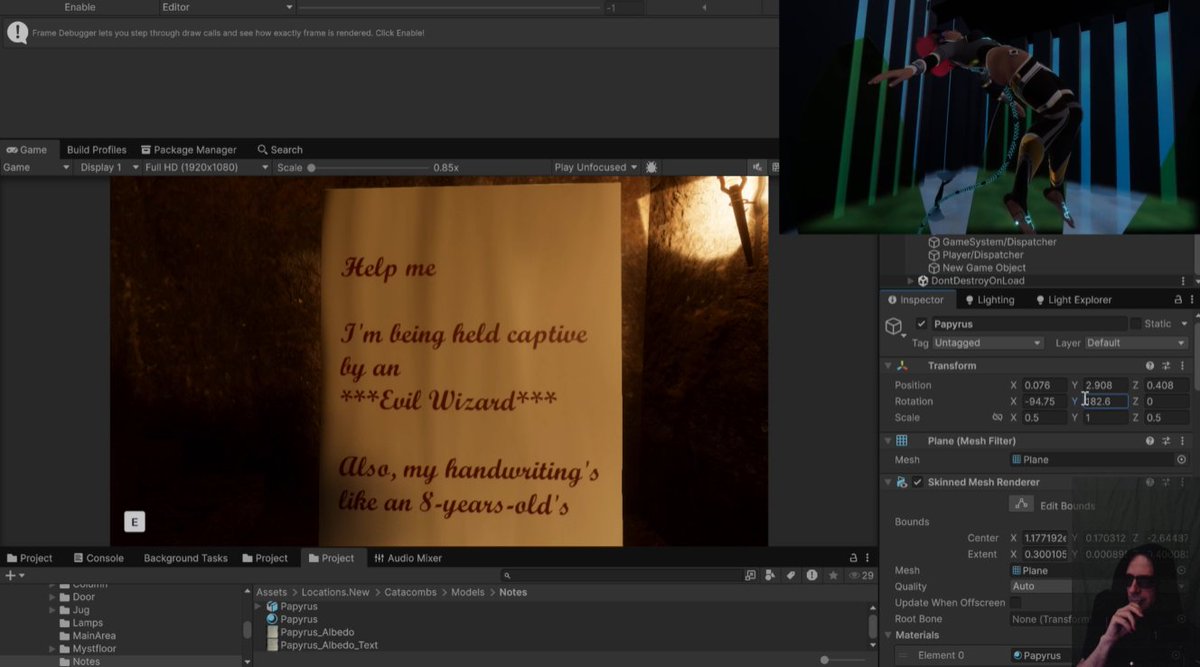The height and width of the screenshot is (667, 1200).
Task: Open the Audio Mixer tab
Action: 407,558
